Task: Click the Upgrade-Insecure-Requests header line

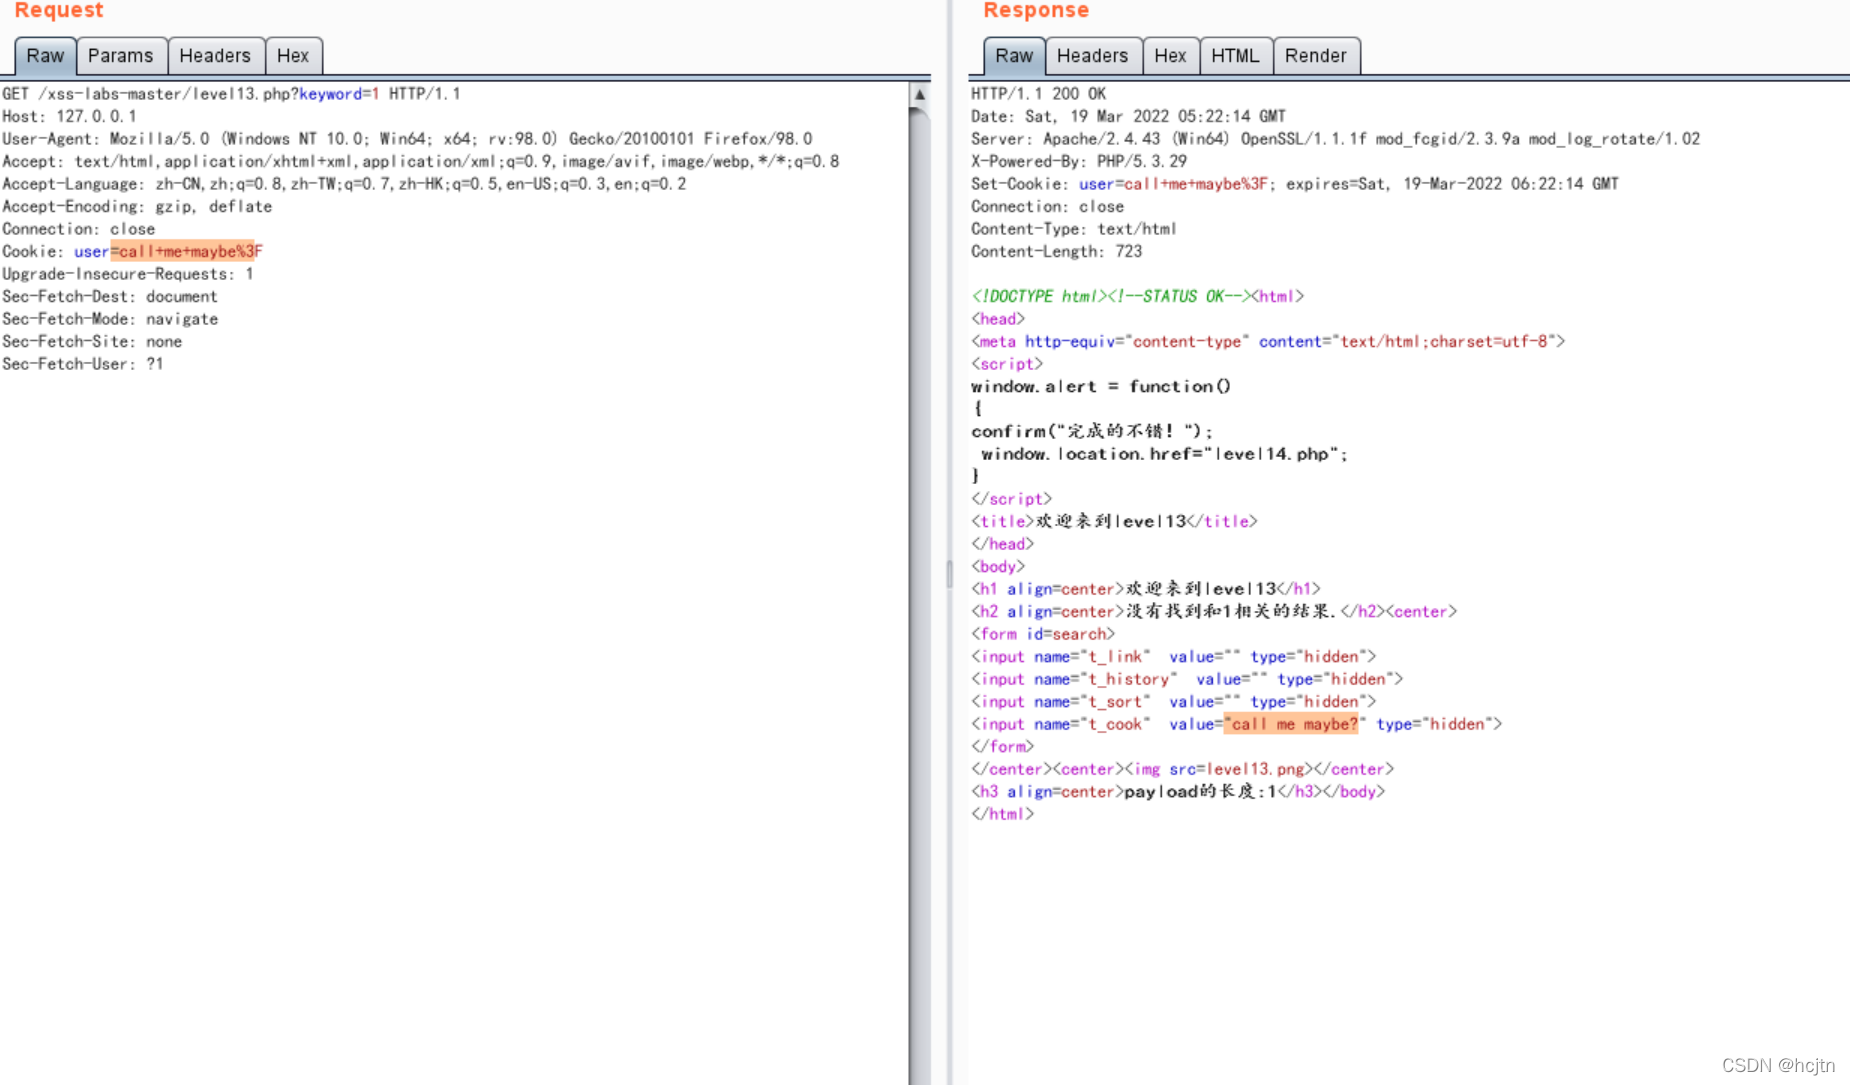Action: coord(128,274)
